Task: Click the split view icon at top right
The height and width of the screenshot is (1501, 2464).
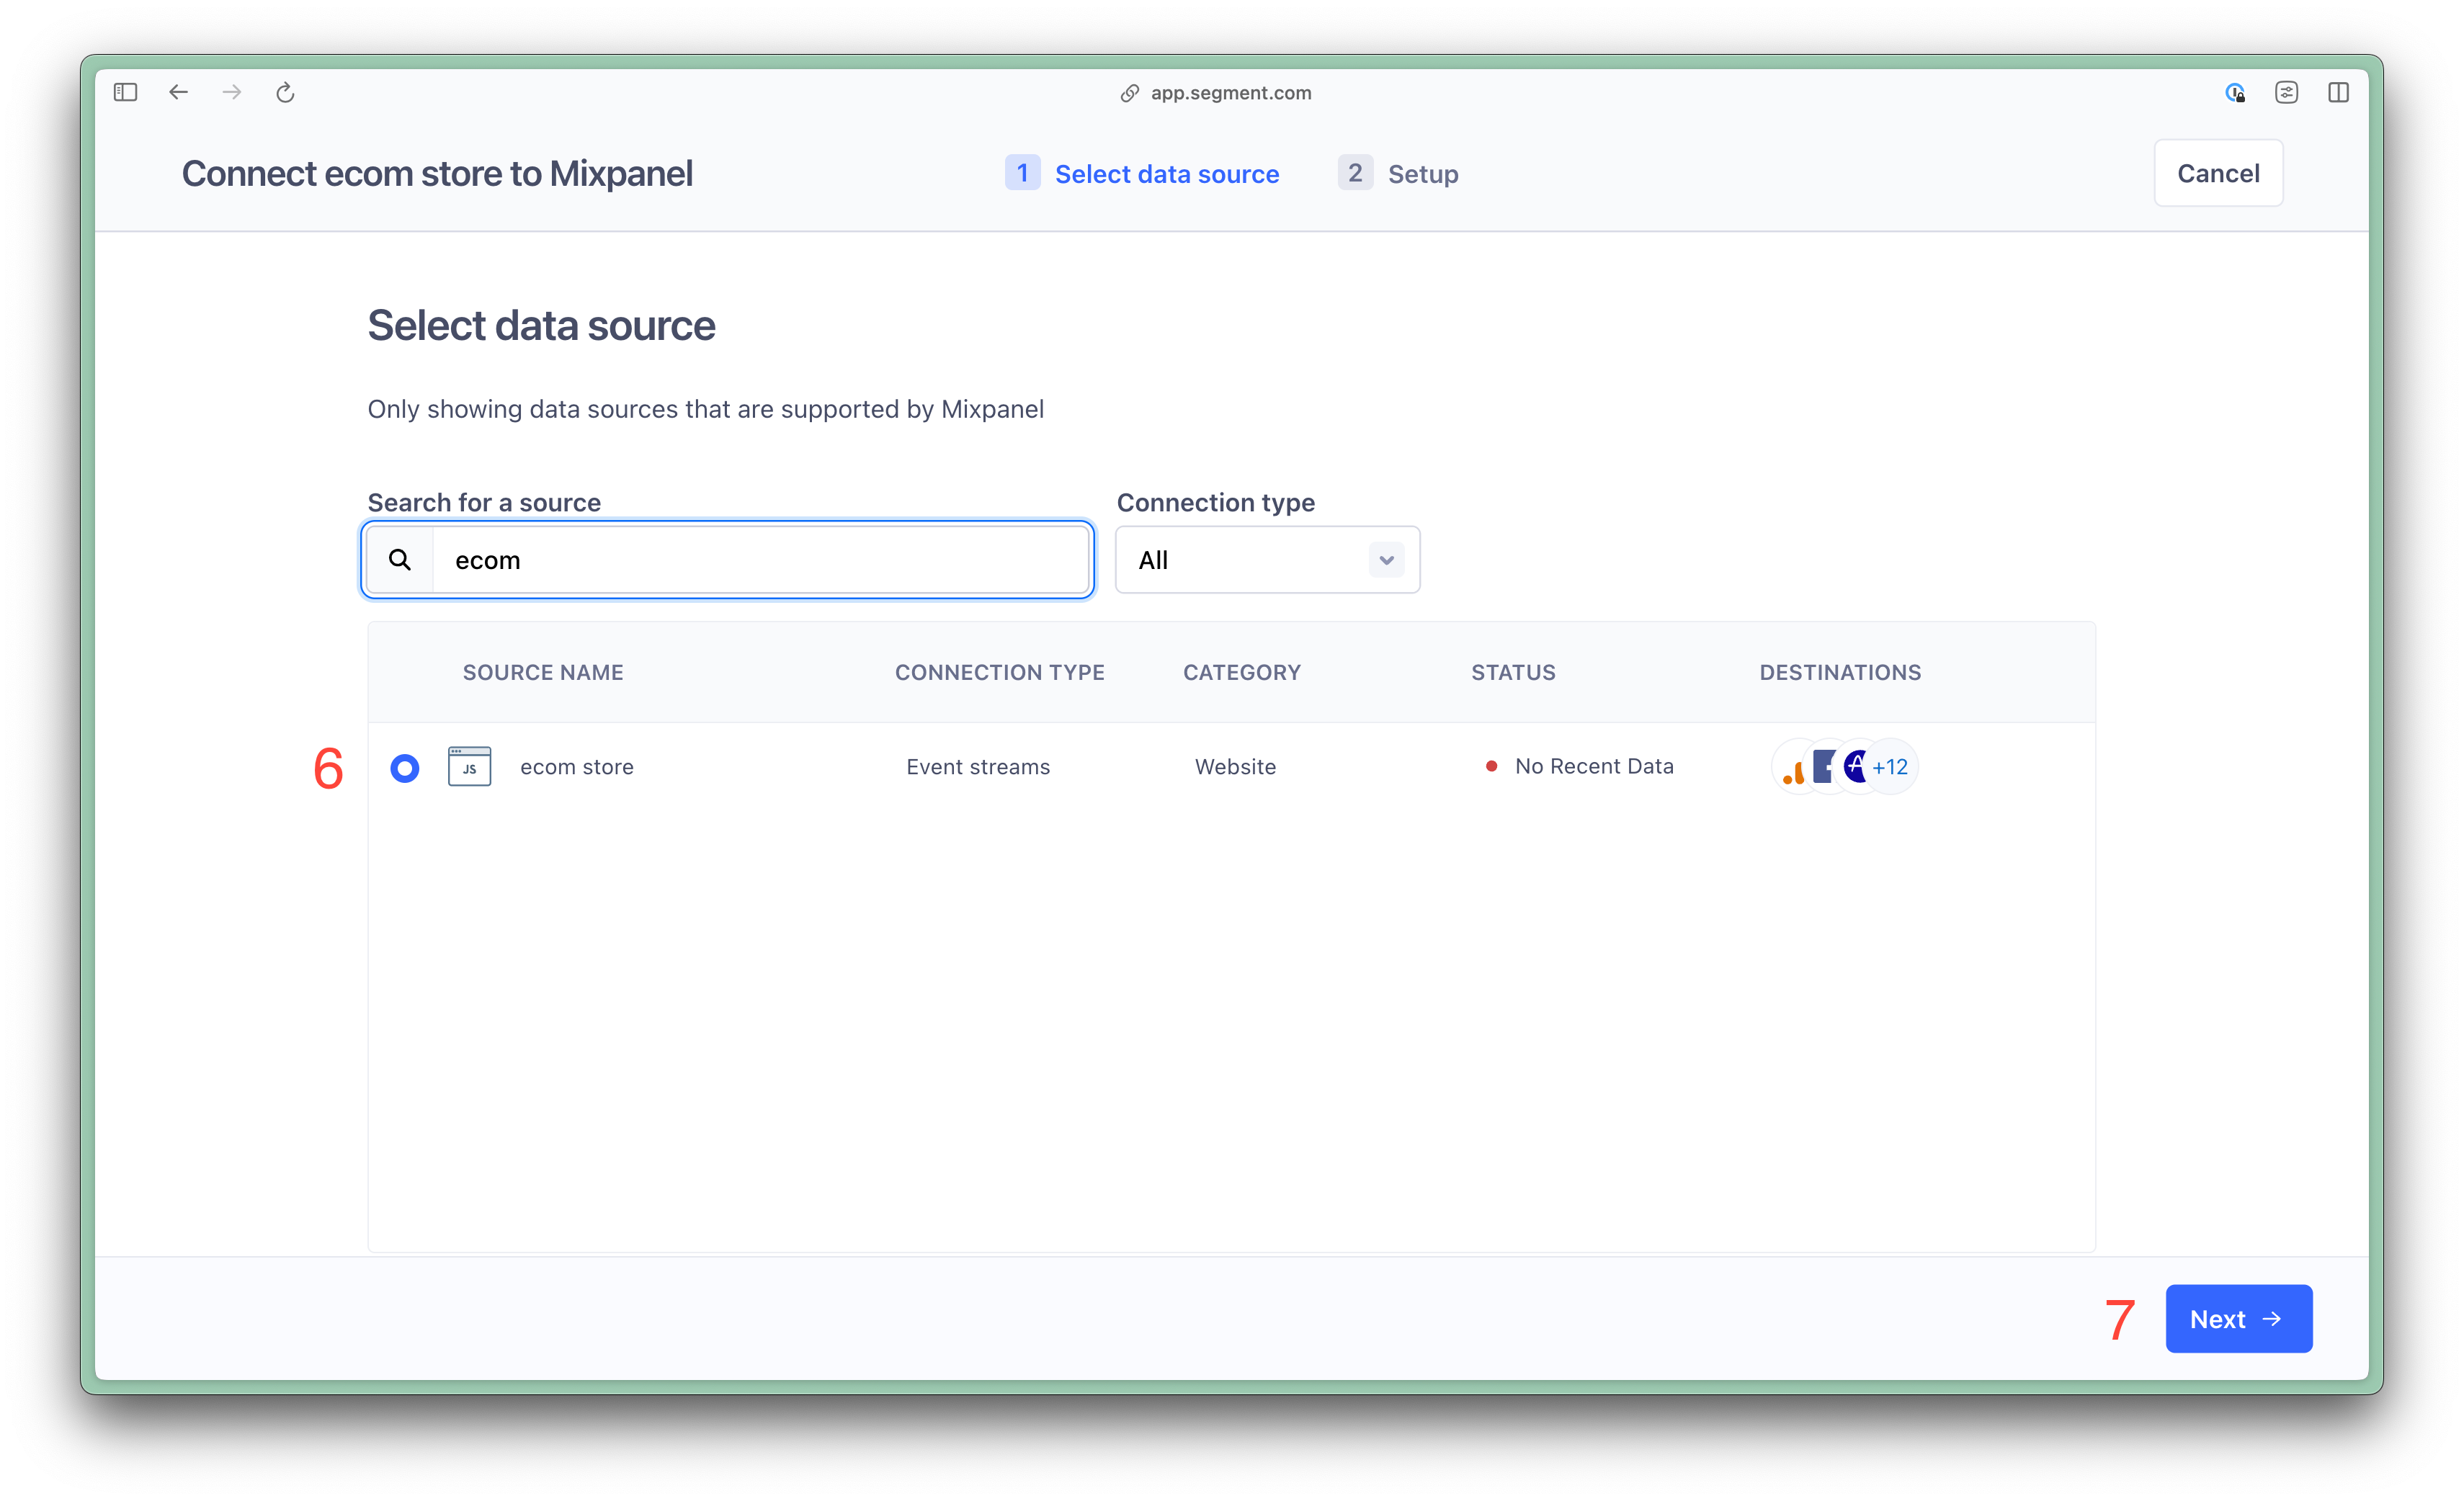Action: pyautogui.click(x=2338, y=93)
